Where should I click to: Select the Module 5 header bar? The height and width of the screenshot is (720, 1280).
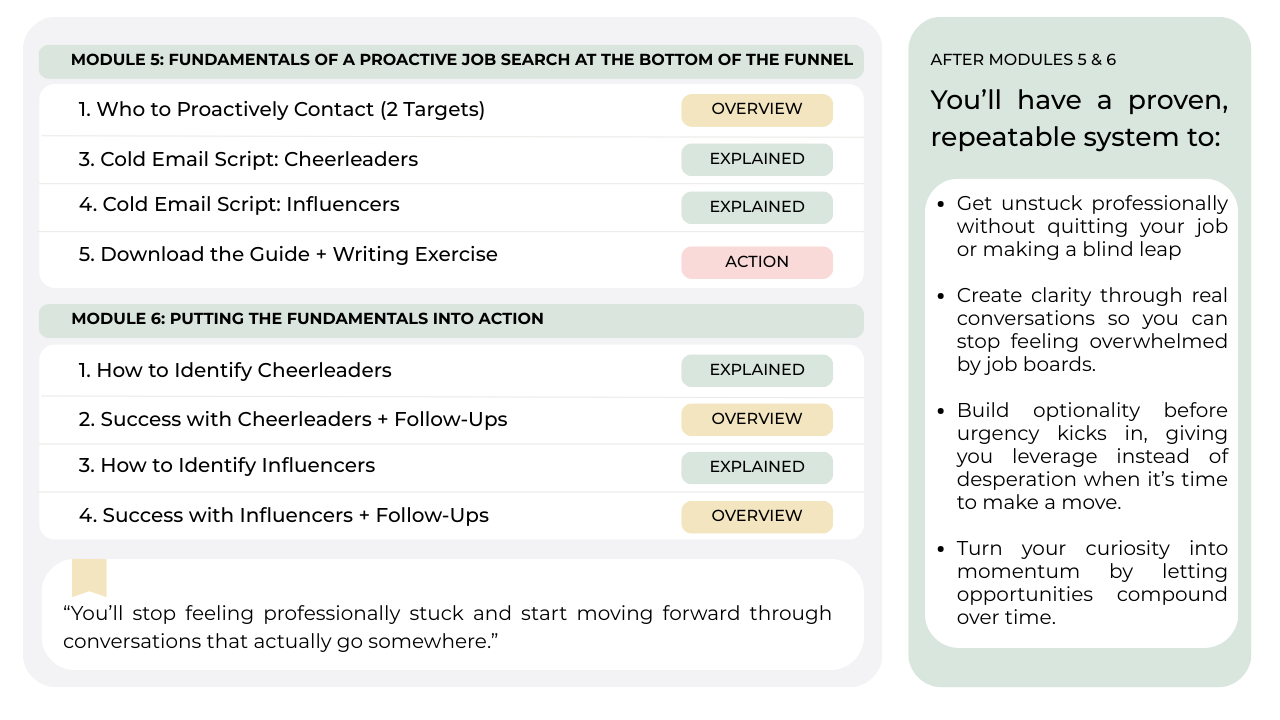[x=451, y=61]
